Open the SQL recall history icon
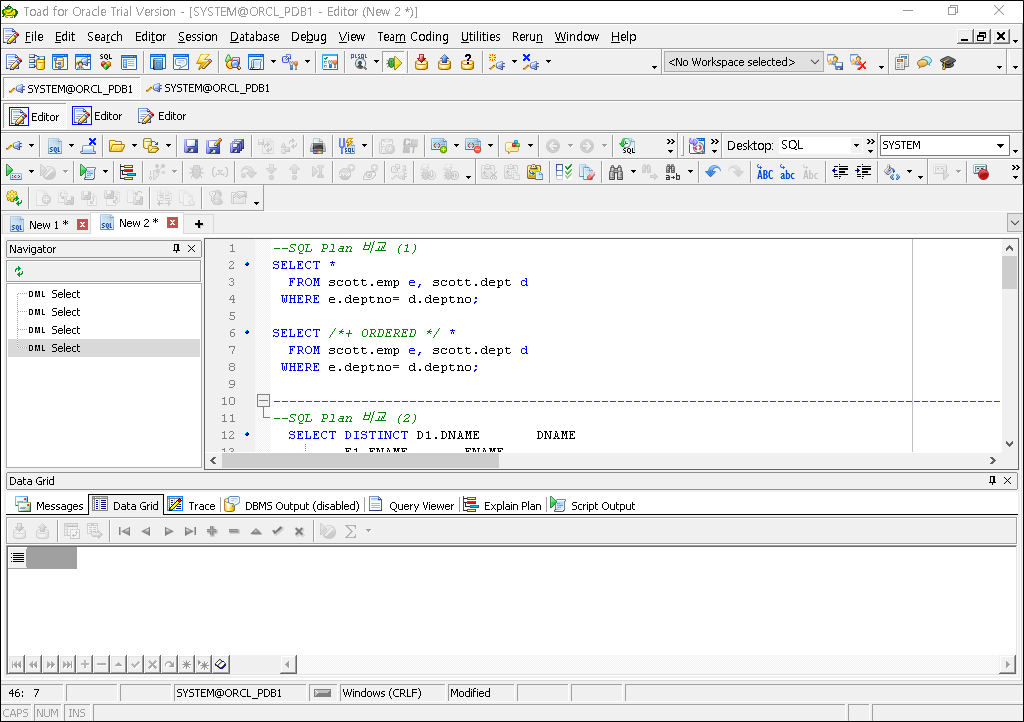 [x=627, y=146]
